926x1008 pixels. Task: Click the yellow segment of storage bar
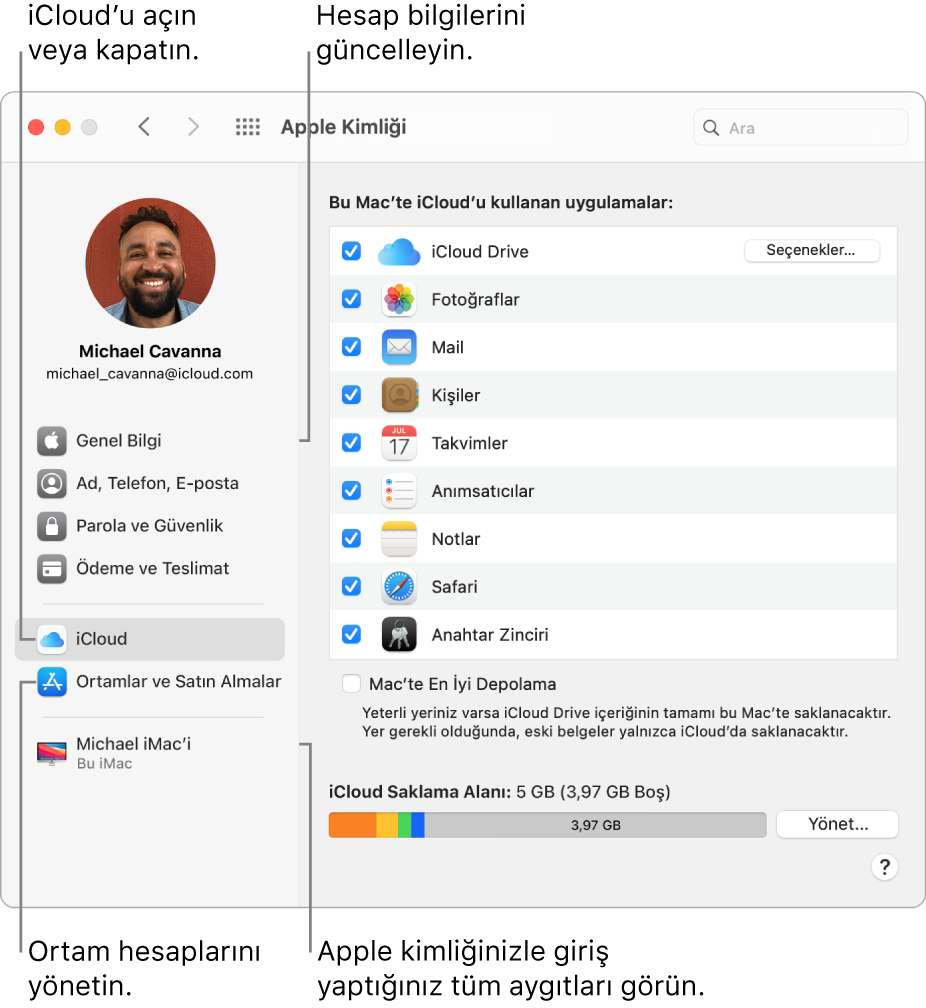(x=387, y=825)
